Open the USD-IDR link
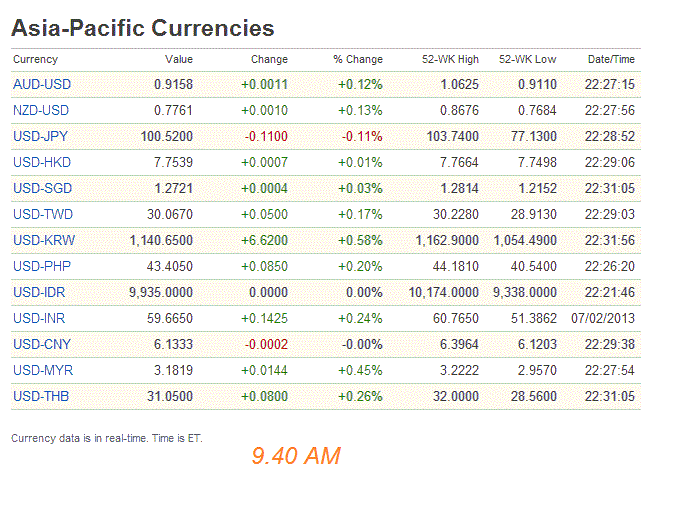Viewport: 697px width, 509px height. coord(41,292)
